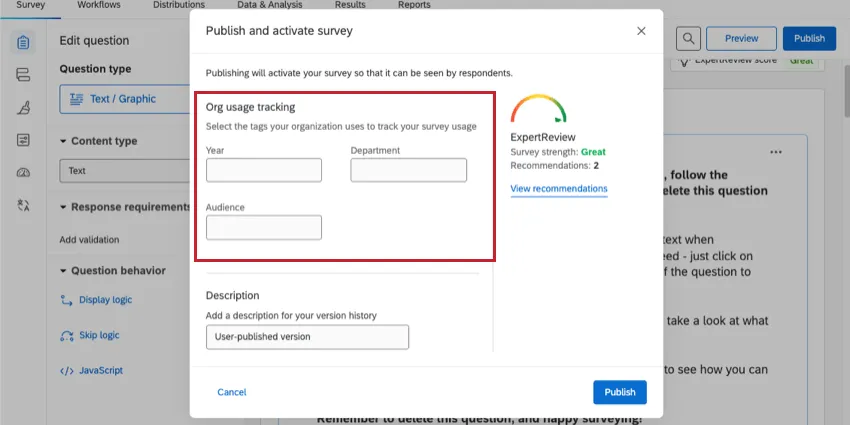Click the Display logic link
The height and width of the screenshot is (425, 850).
pos(105,300)
